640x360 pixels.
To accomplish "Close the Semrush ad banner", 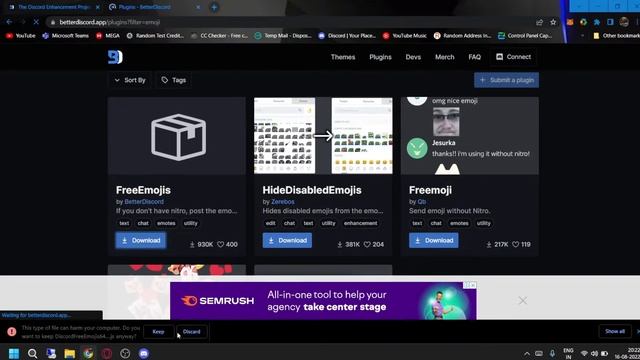I will 522,301.
